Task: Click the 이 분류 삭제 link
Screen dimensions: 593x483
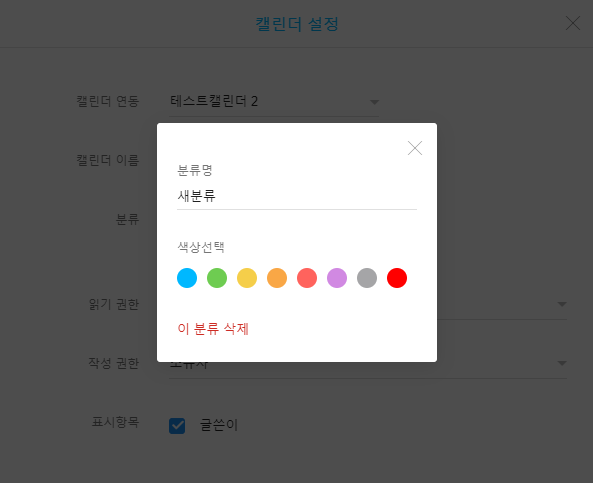Action: point(213,329)
